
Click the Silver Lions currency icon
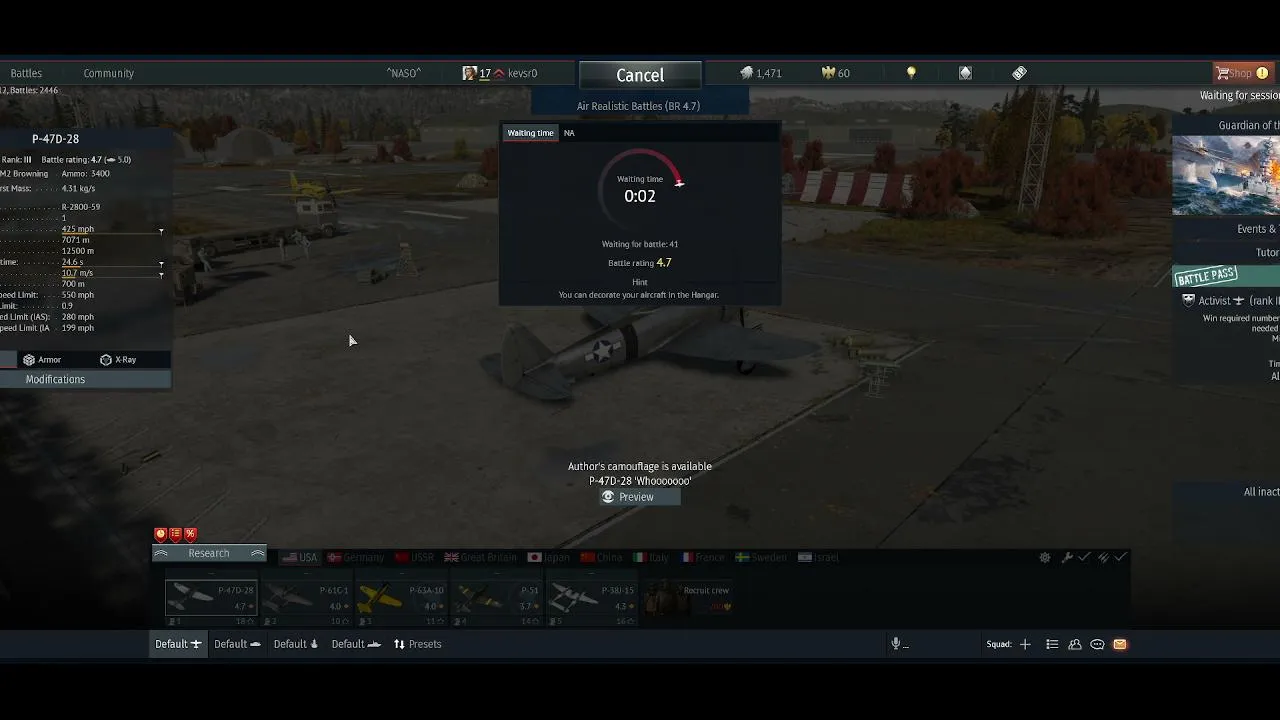click(746, 73)
